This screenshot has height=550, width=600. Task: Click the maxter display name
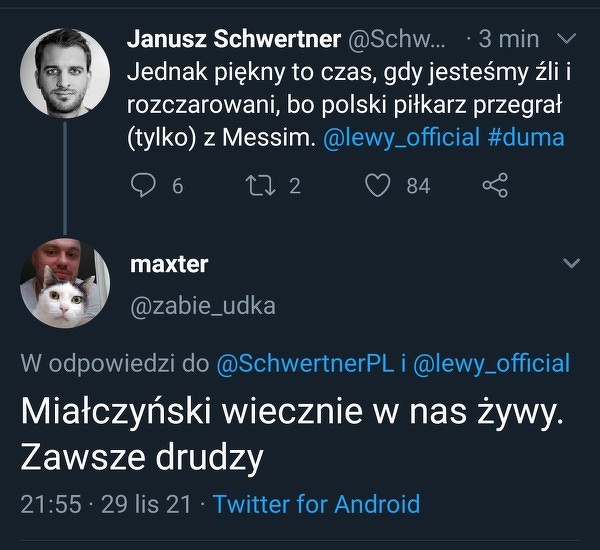[x=169, y=264]
